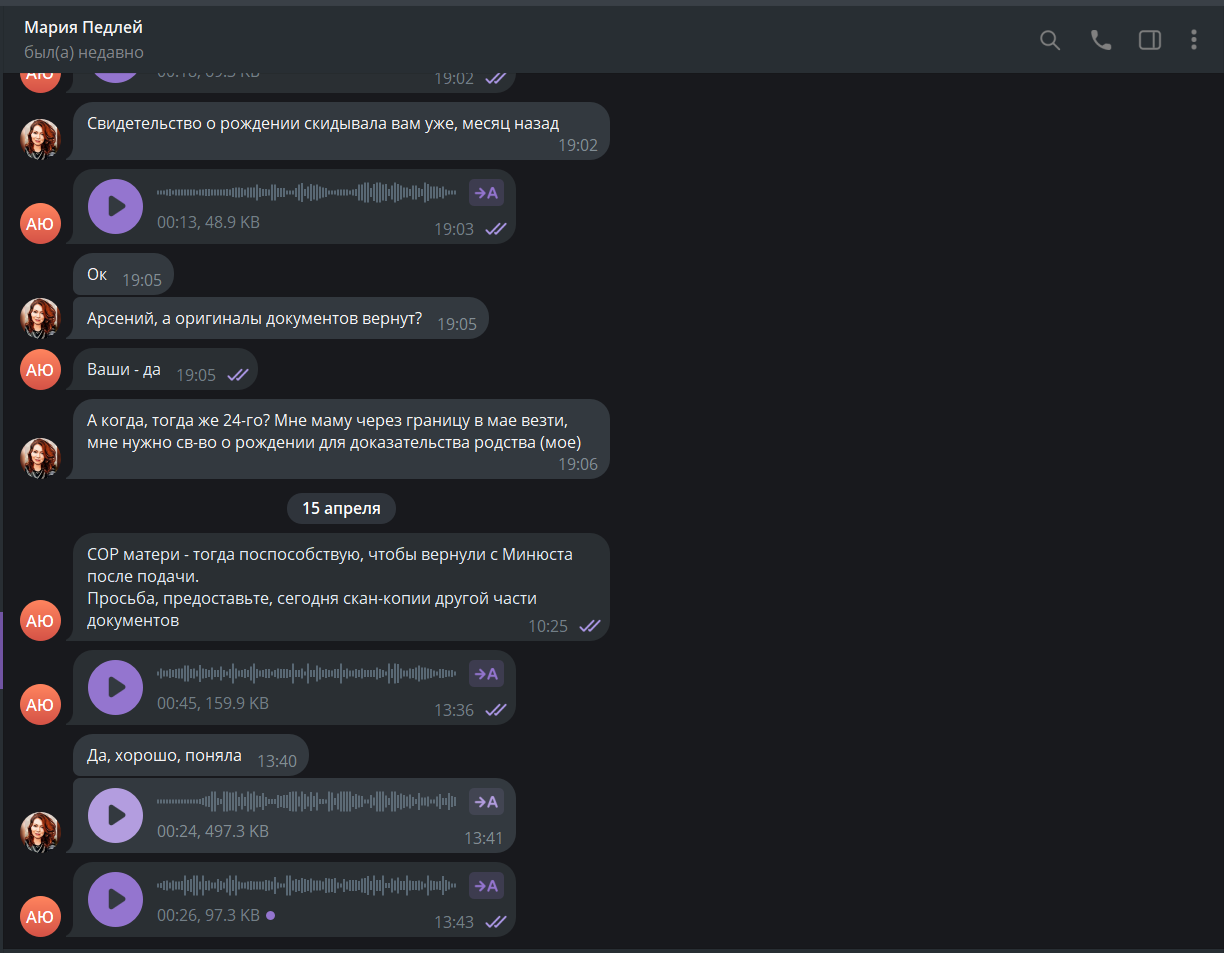The height and width of the screenshot is (953, 1224).
Task: Transcribe the 00:45 voice message to text
Action: (487, 674)
